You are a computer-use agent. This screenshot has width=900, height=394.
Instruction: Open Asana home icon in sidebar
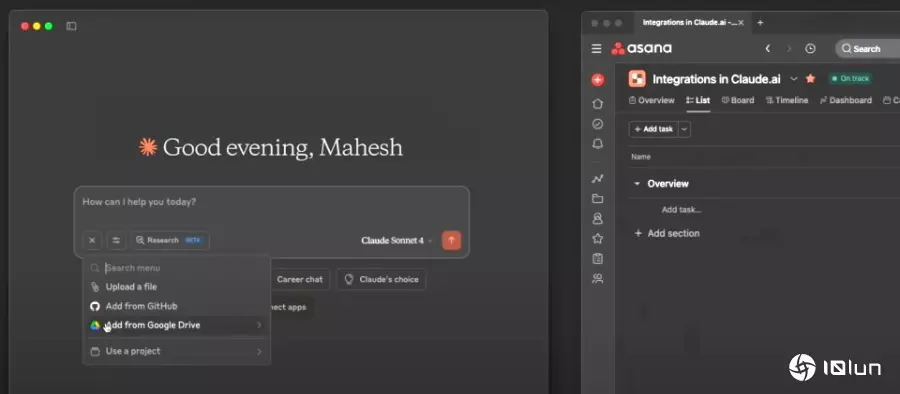click(598, 104)
